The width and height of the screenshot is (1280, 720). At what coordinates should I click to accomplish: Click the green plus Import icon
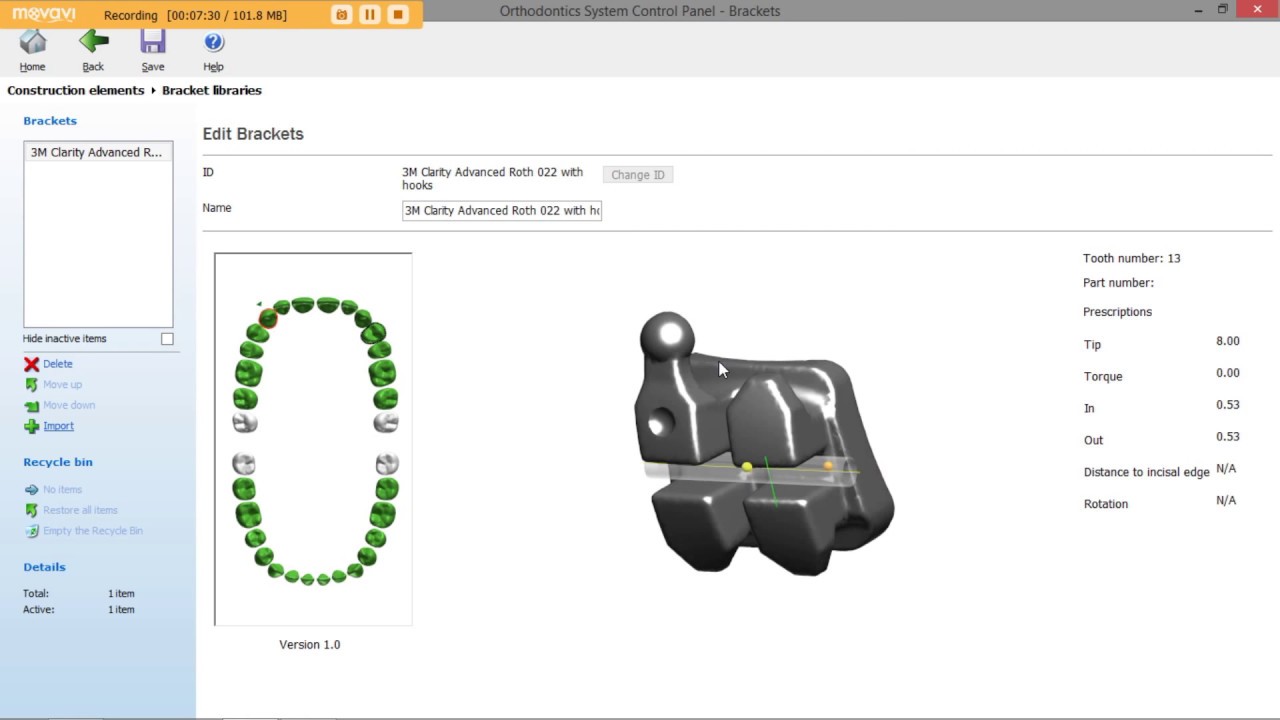click(32, 426)
